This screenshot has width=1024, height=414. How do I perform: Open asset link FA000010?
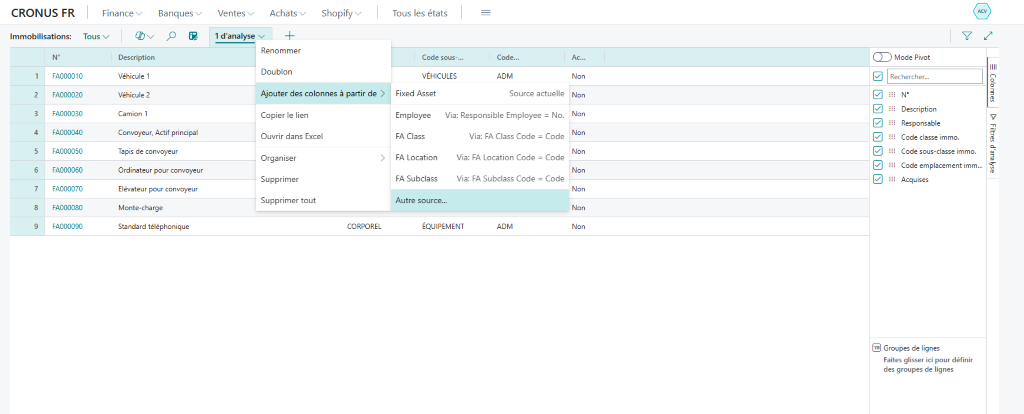click(x=67, y=76)
